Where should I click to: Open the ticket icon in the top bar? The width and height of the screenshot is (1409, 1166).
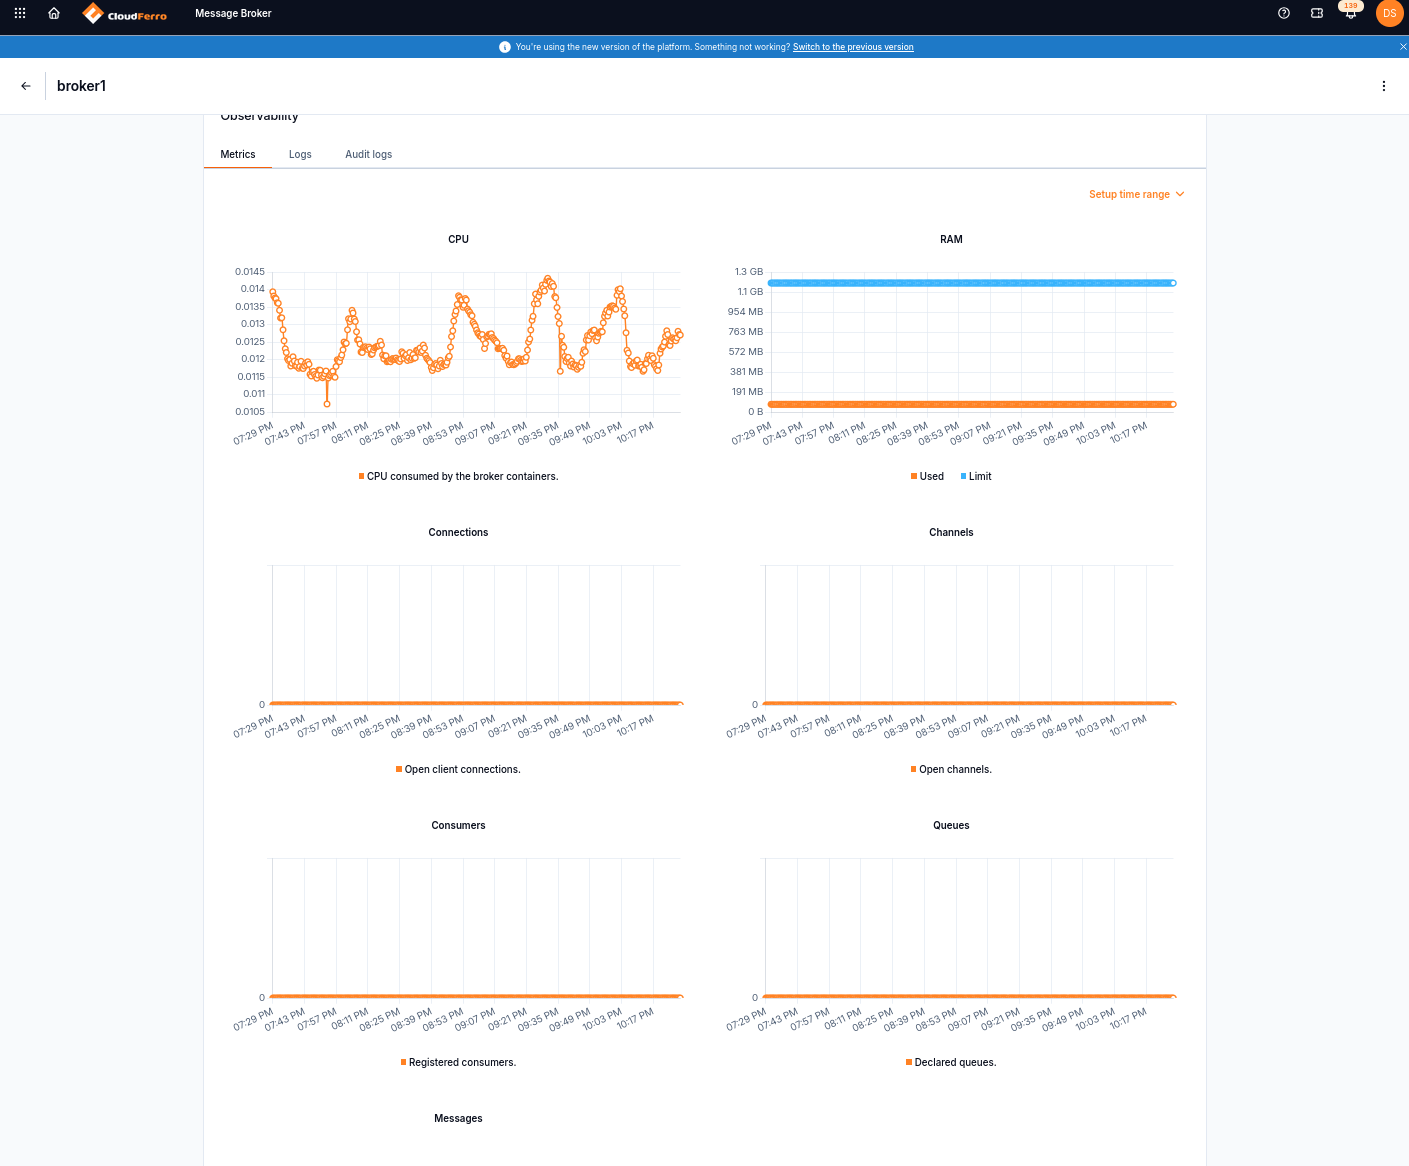1317,13
